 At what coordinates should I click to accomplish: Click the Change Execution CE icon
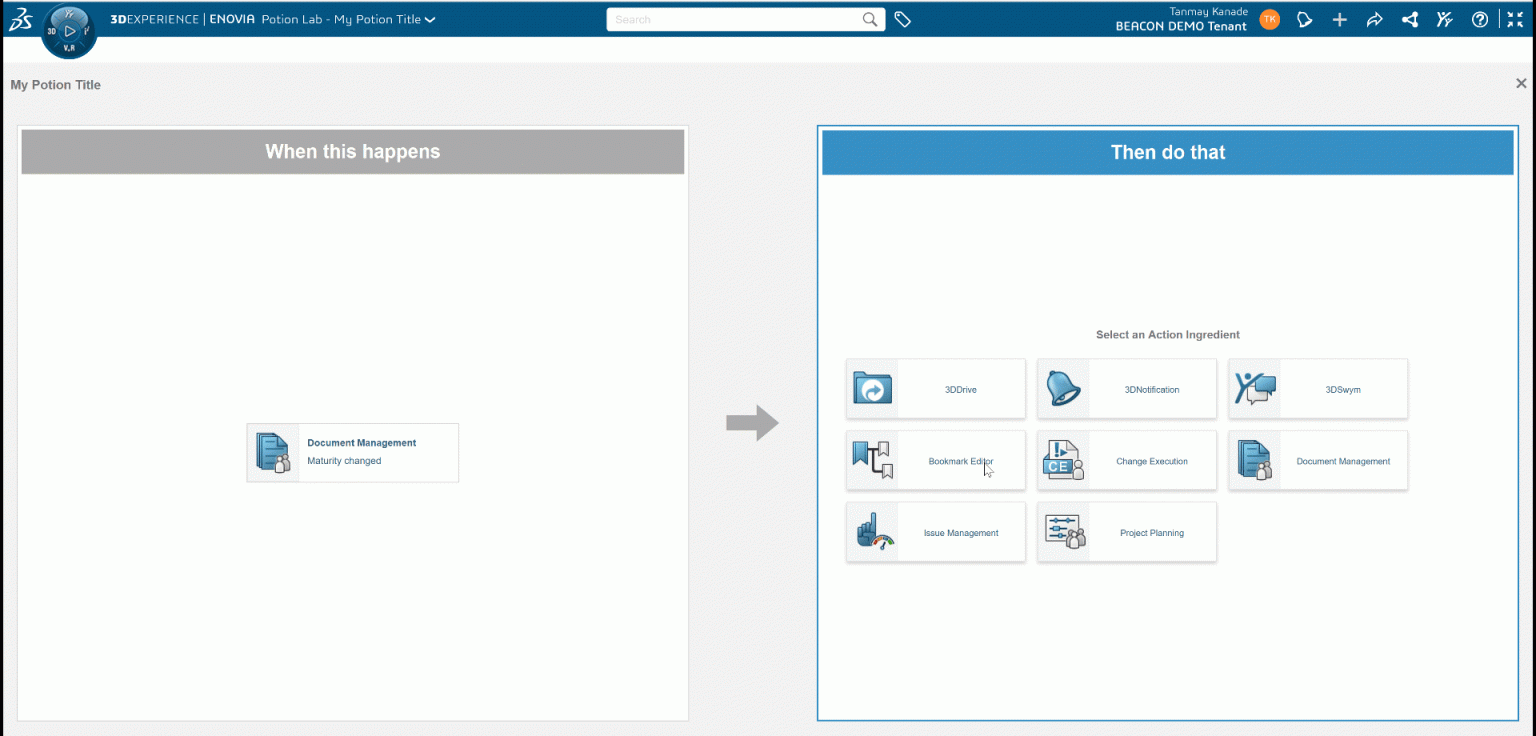(x=1064, y=461)
